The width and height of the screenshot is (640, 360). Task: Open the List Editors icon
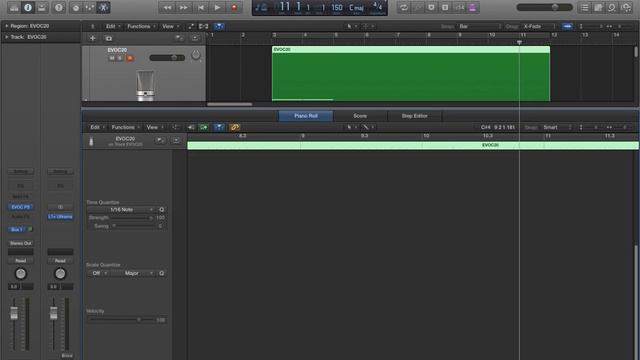(x=584, y=7)
